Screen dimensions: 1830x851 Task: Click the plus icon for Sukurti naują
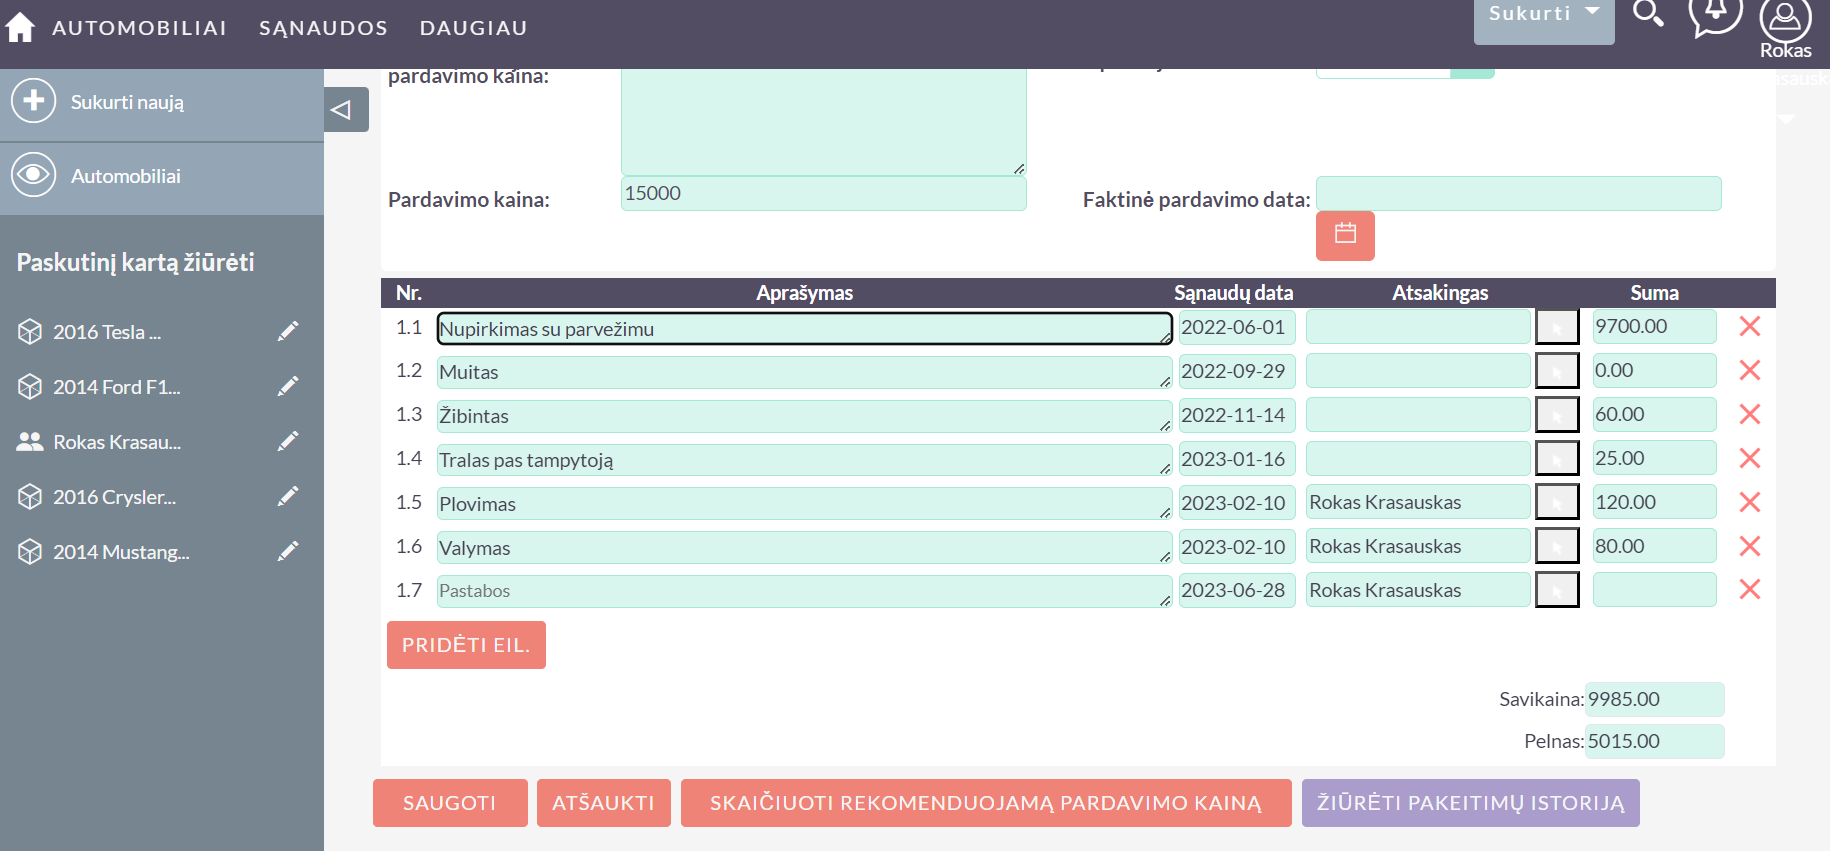point(33,101)
